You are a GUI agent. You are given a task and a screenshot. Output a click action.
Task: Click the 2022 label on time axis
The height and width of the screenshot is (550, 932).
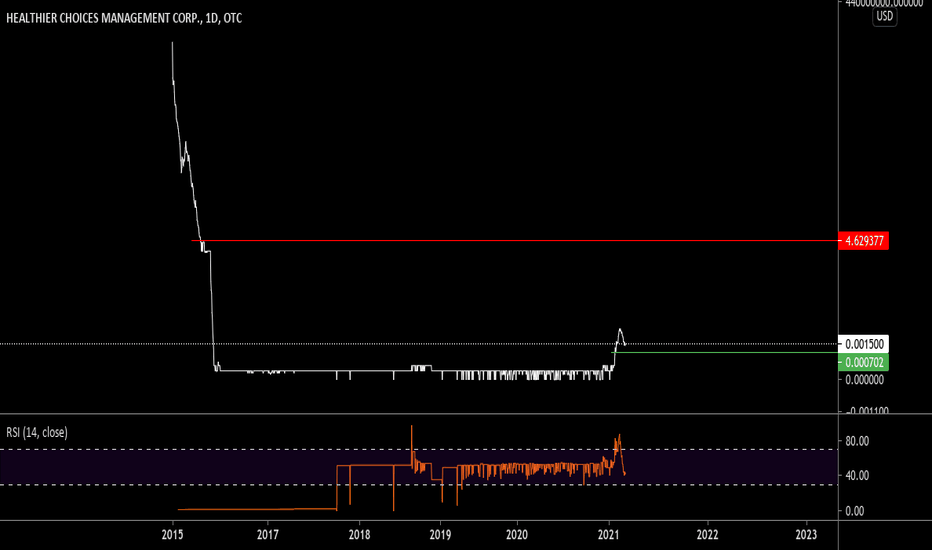click(x=707, y=535)
